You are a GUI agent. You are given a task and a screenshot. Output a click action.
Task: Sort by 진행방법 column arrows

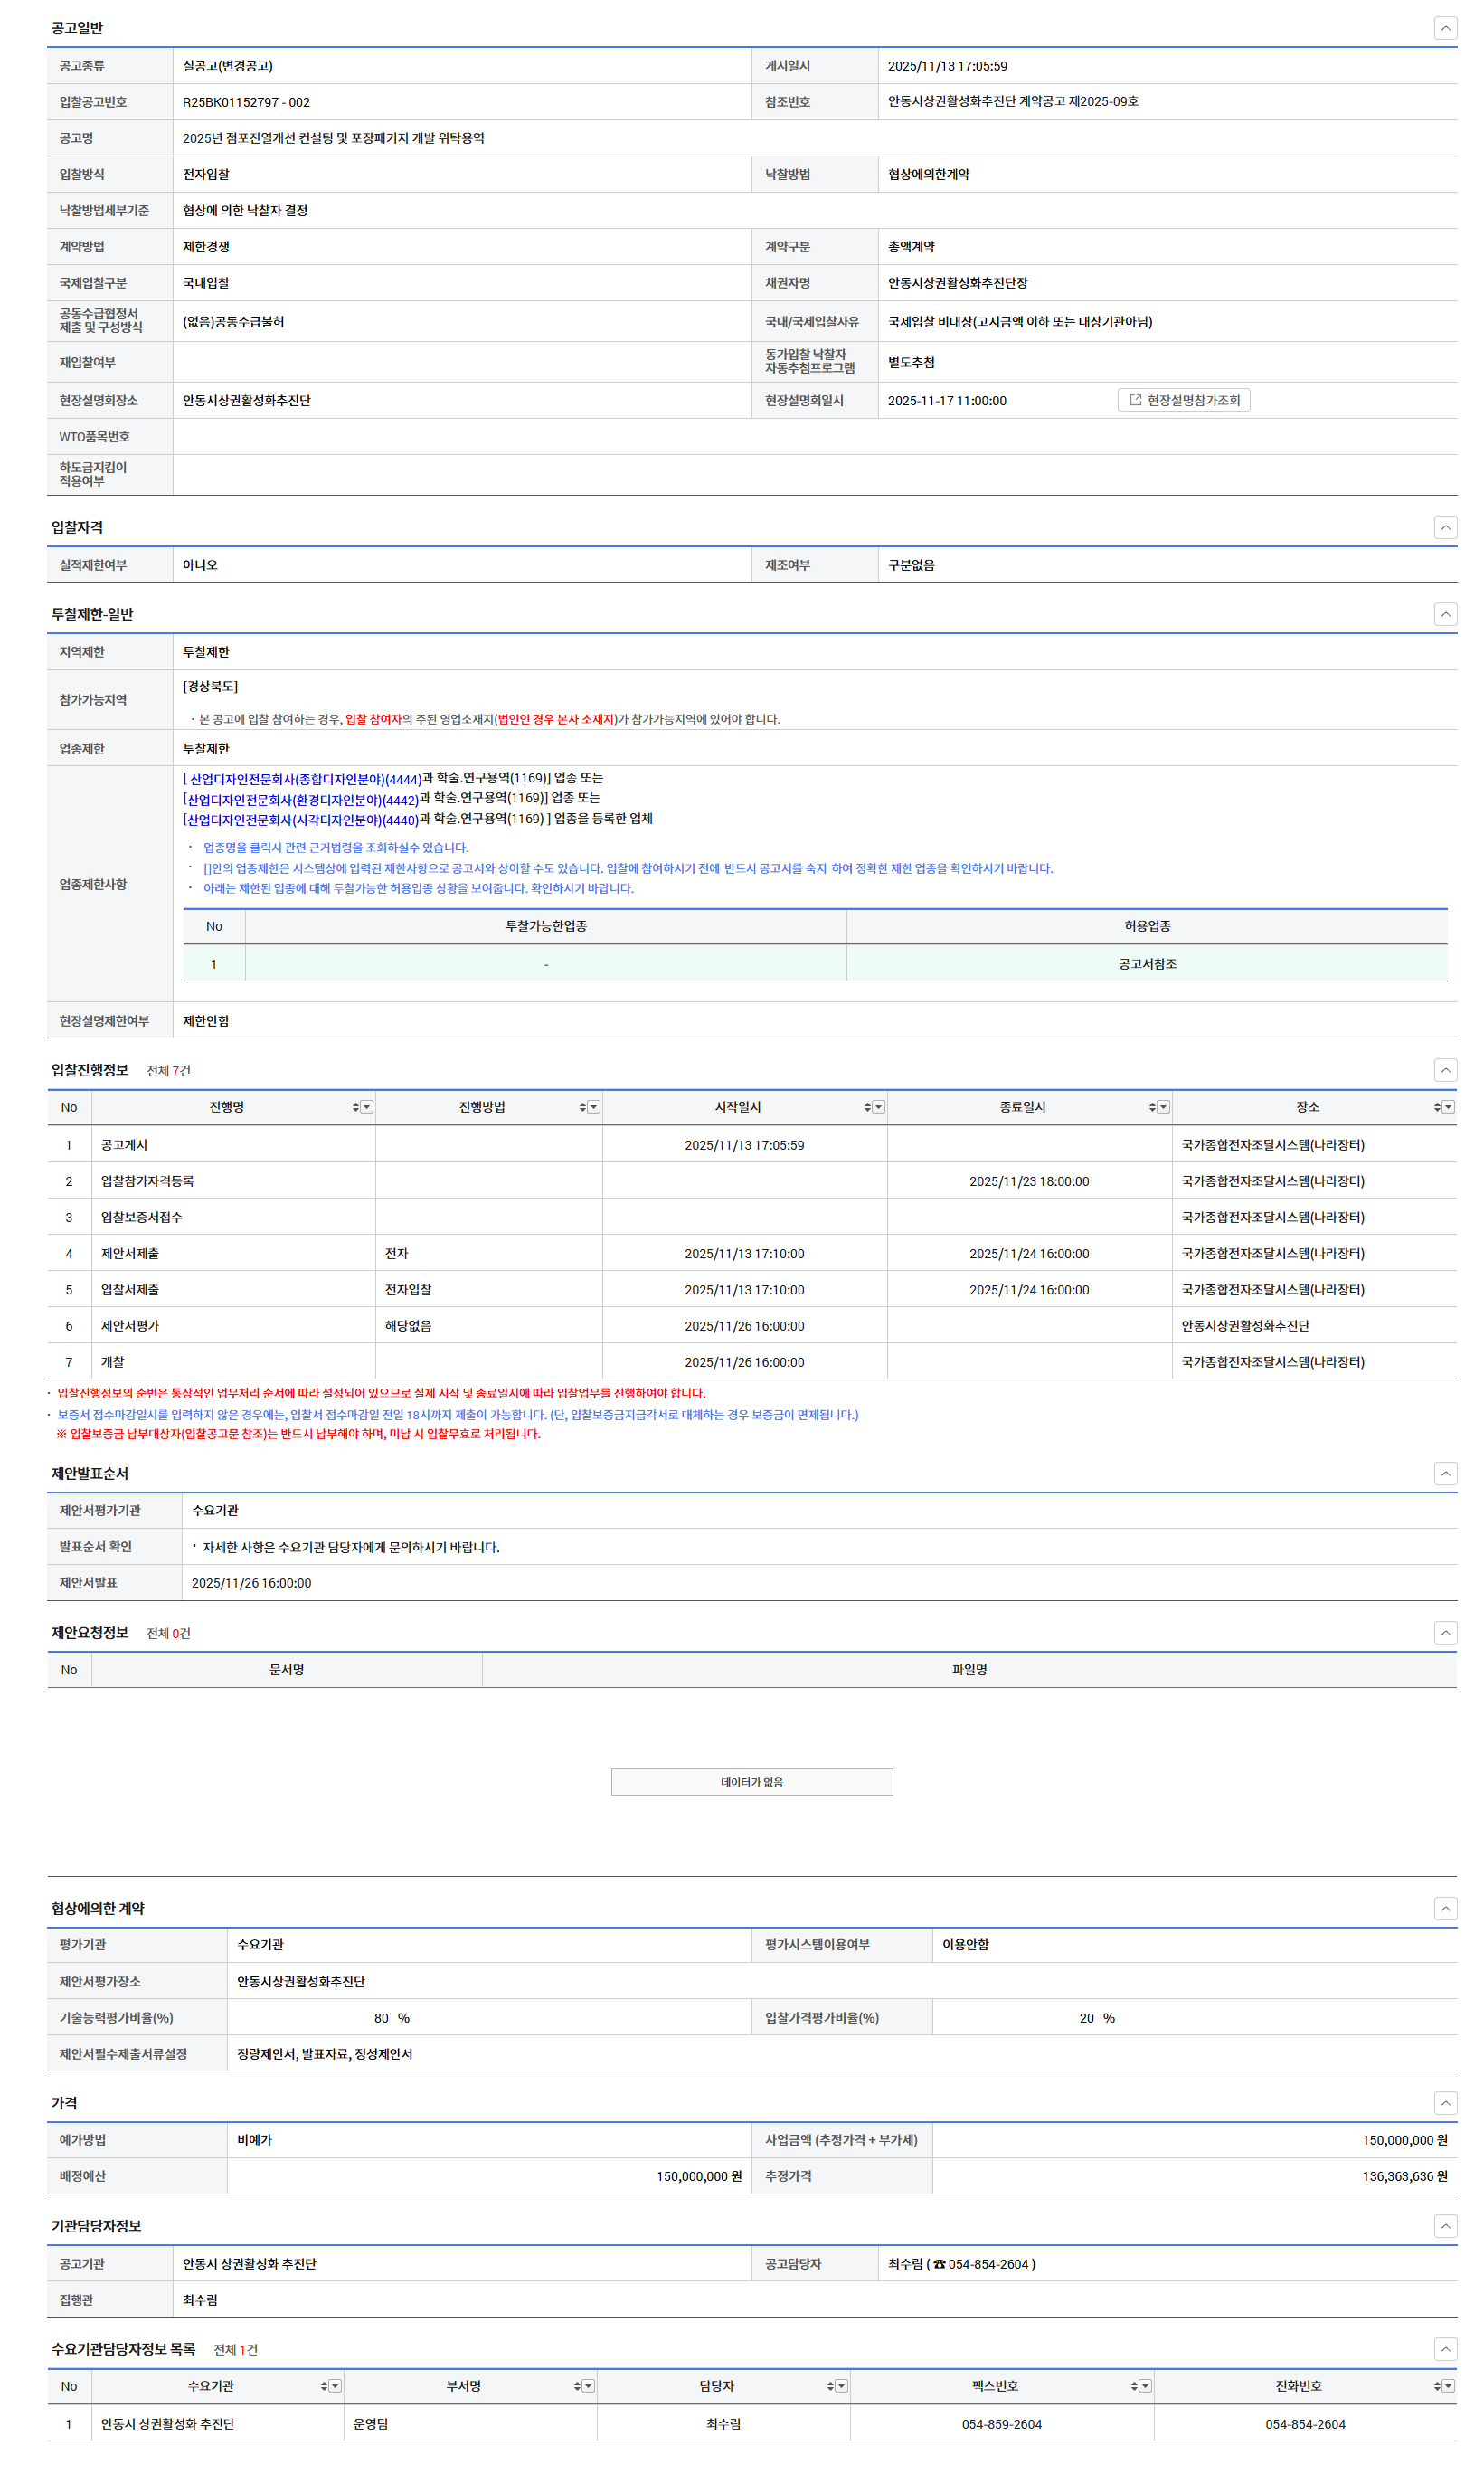coord(582,1107)
